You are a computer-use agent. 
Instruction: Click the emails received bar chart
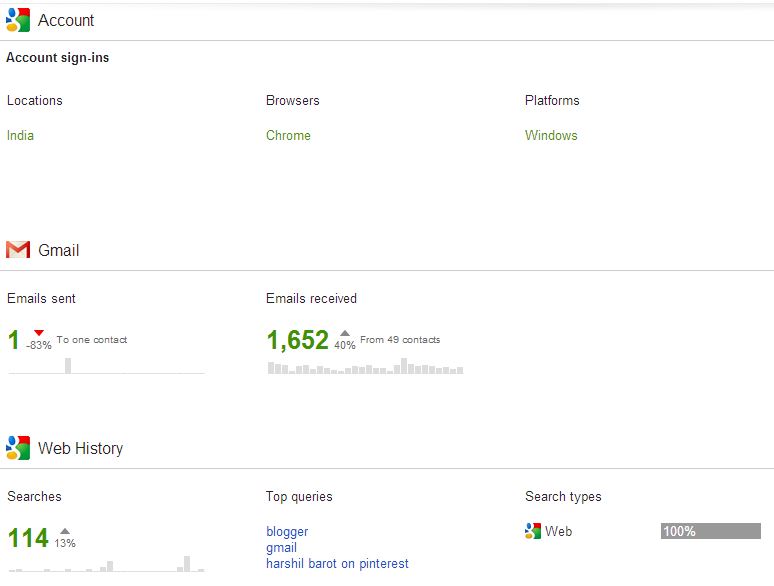coord(365,368)
